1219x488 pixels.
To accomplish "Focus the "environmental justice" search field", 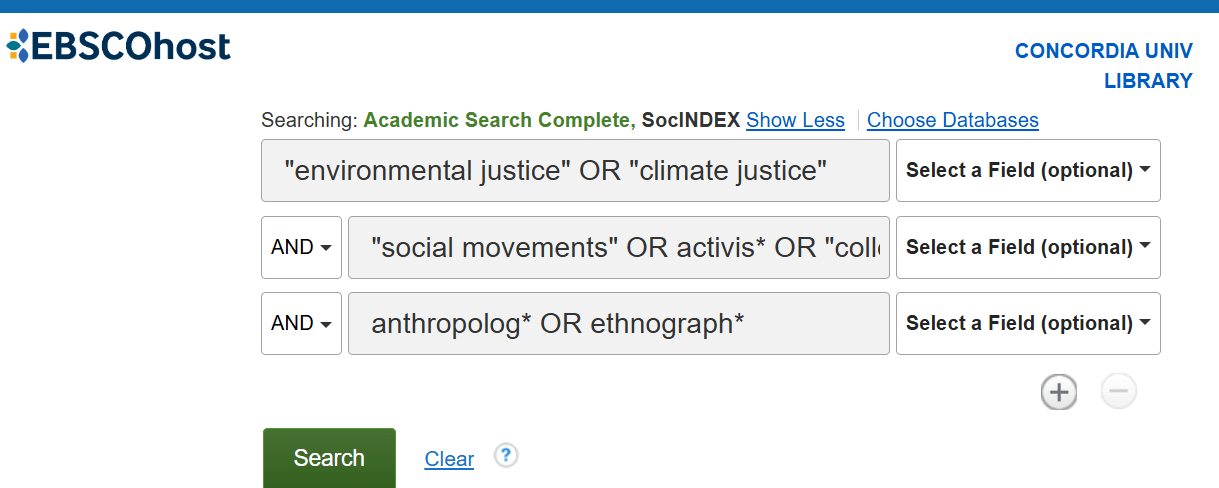I will (575, 170).
